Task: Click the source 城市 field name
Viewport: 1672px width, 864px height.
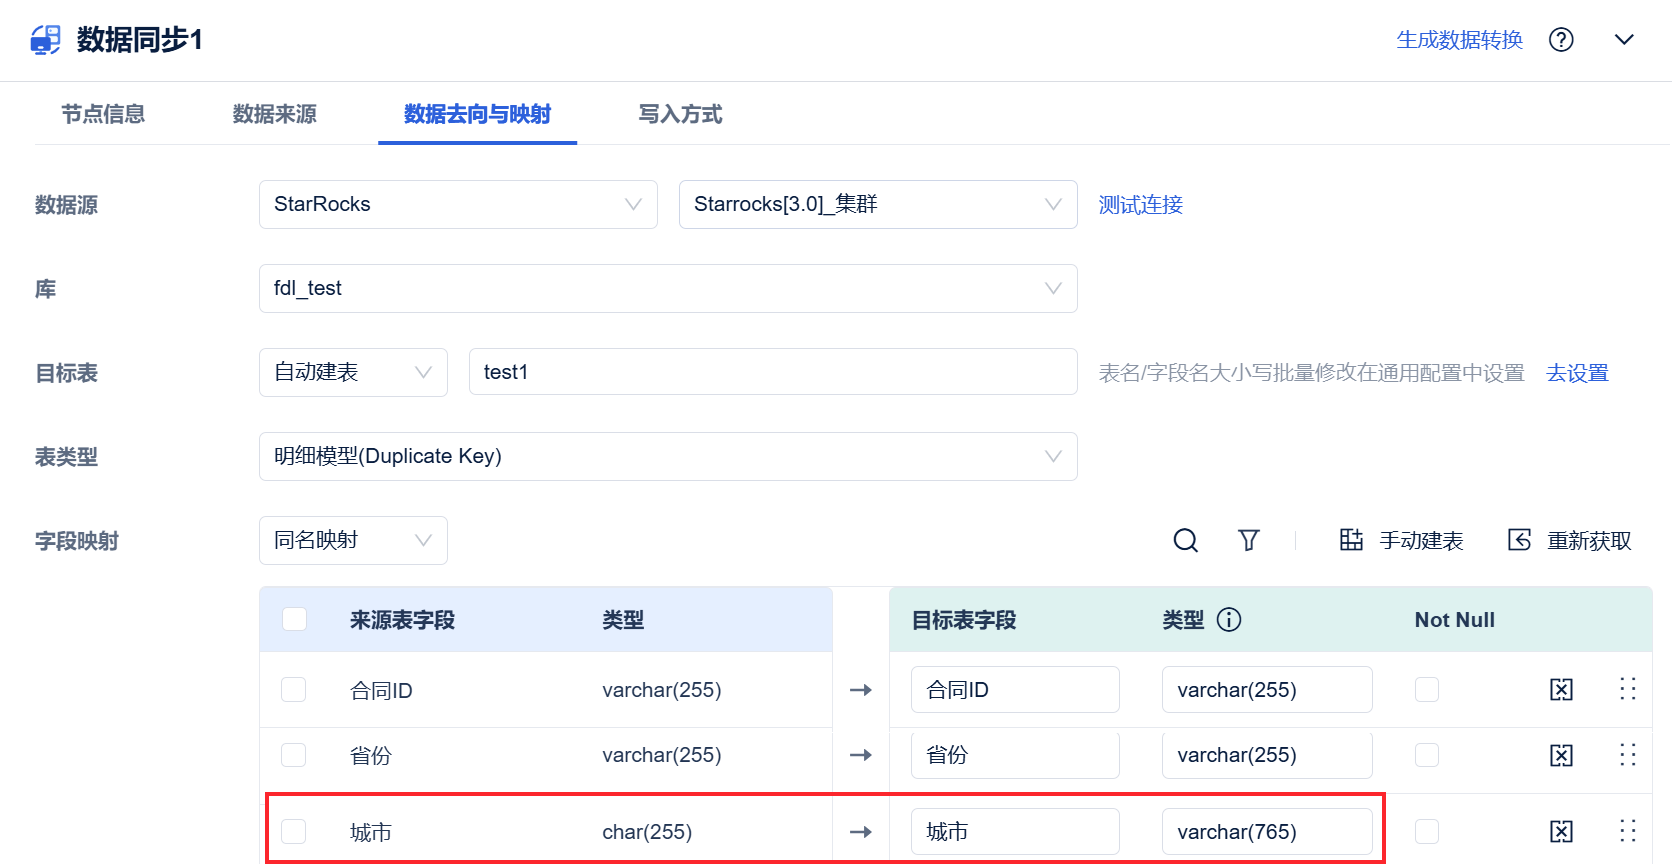Action: pos(371,832)
